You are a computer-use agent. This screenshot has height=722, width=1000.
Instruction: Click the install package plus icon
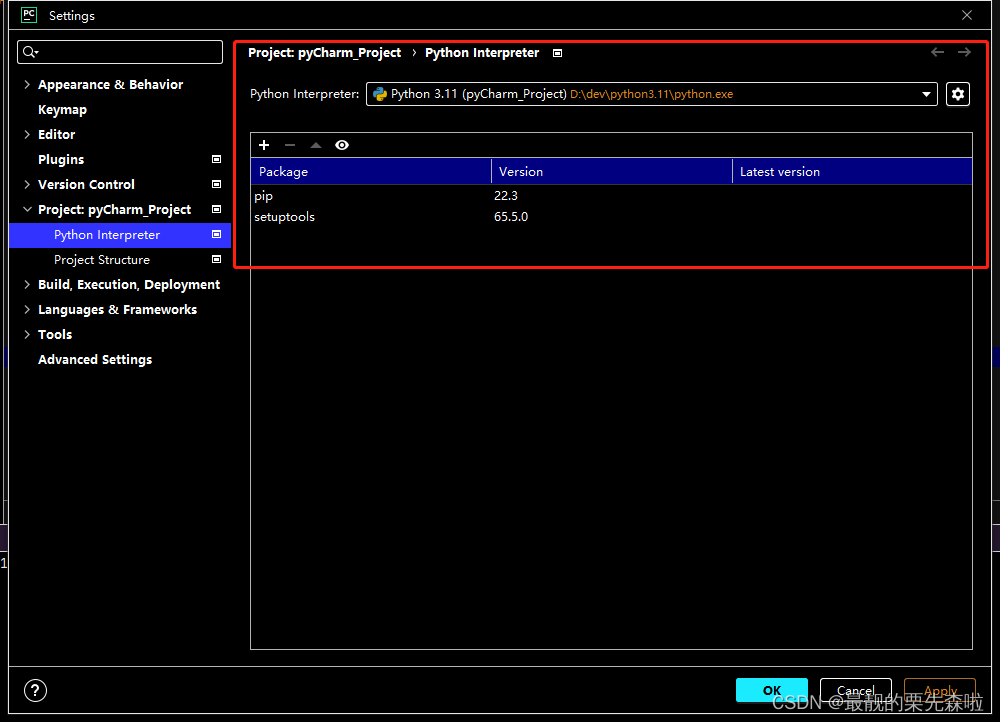tap(264, 145)
